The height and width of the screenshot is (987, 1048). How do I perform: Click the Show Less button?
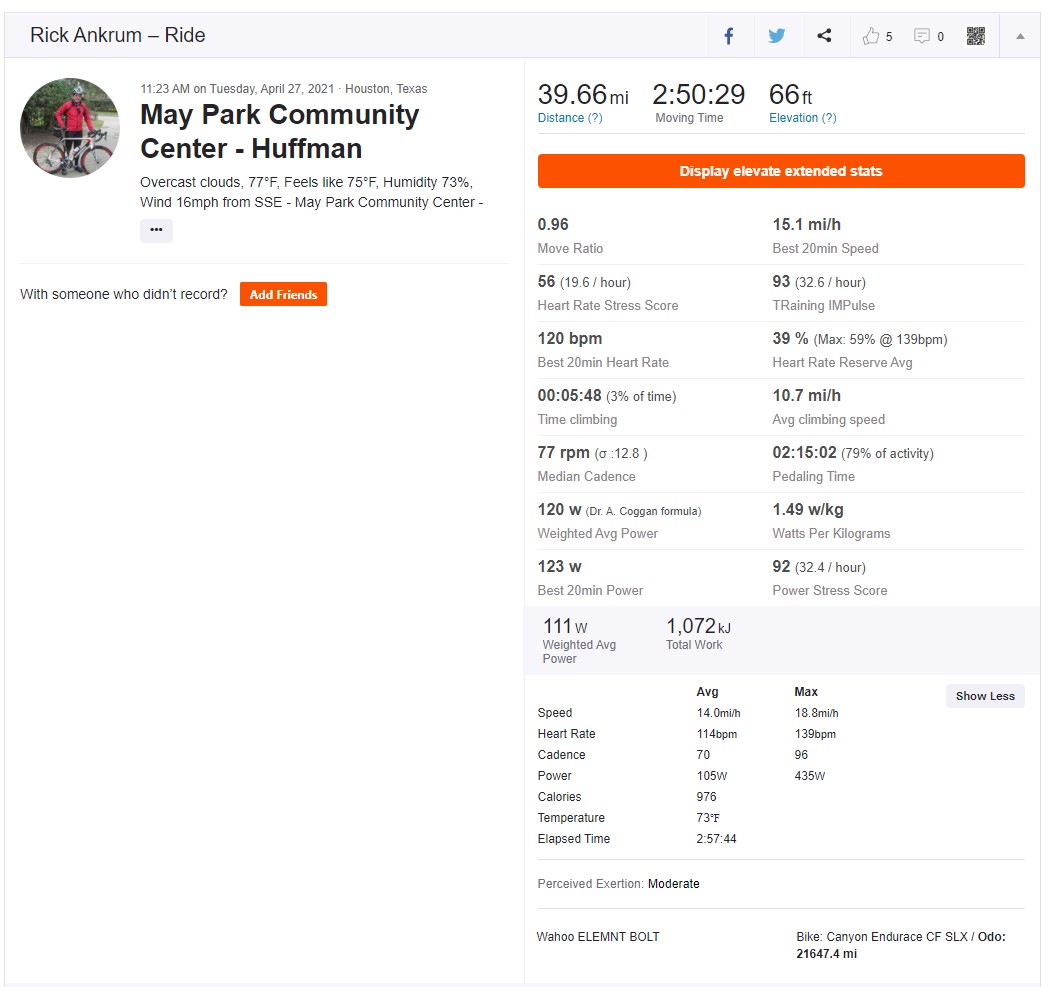tap(985, 696)
